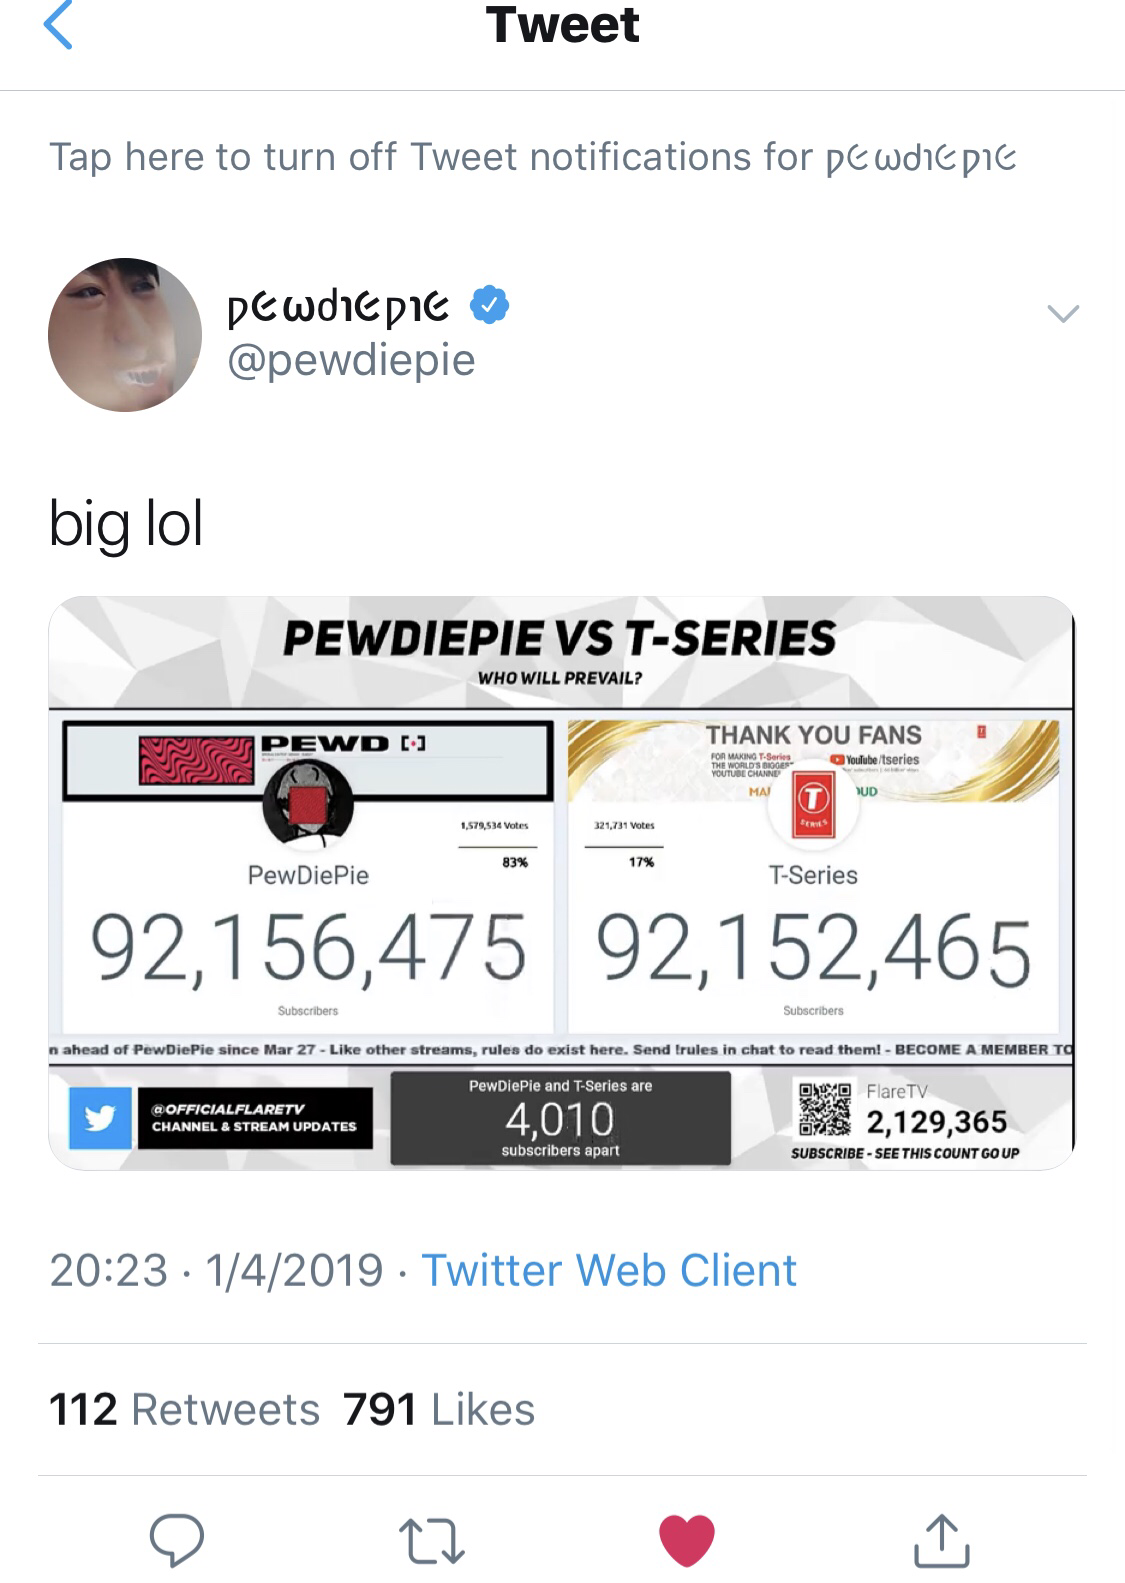1125x1583 pixels.
Task: Tap the retweet arrows icon
Action: point(431,1540)
